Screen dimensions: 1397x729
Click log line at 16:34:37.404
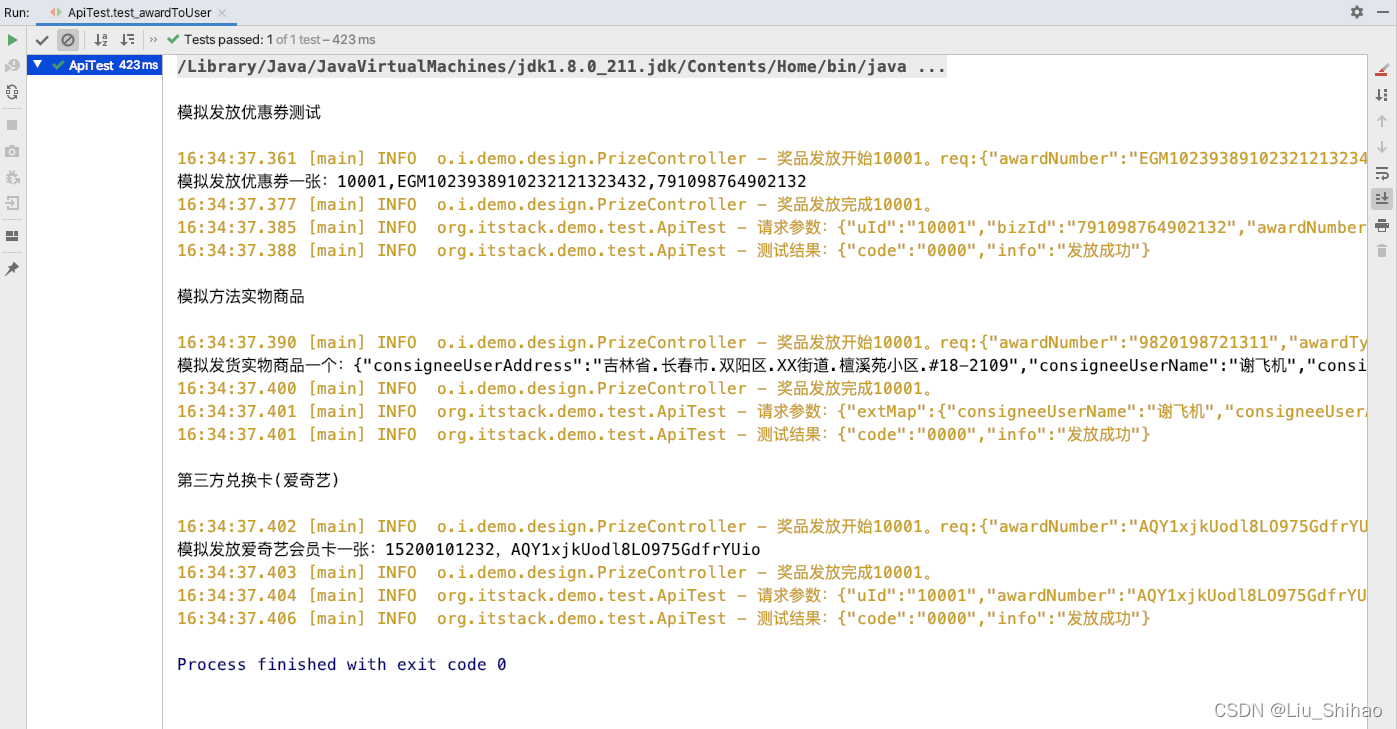[771, 596]
